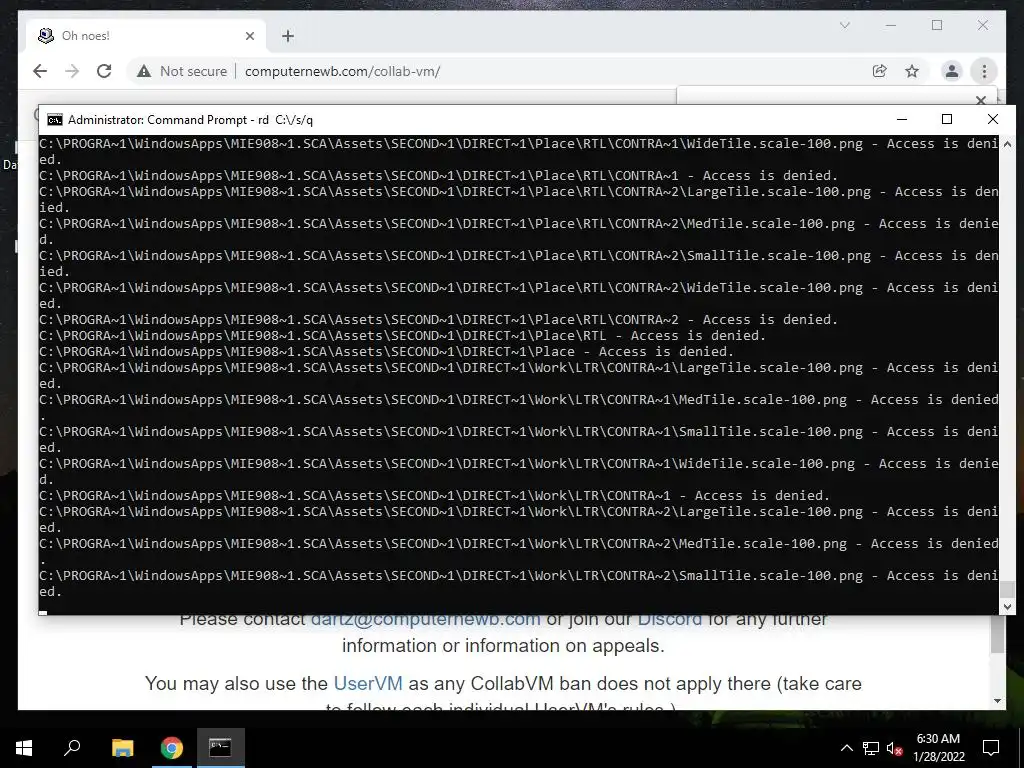Viewport: 1024px width, 768px height.
Task: Click the address bar URL computernewb.com/collab-vm/
Action: (342, 71)
